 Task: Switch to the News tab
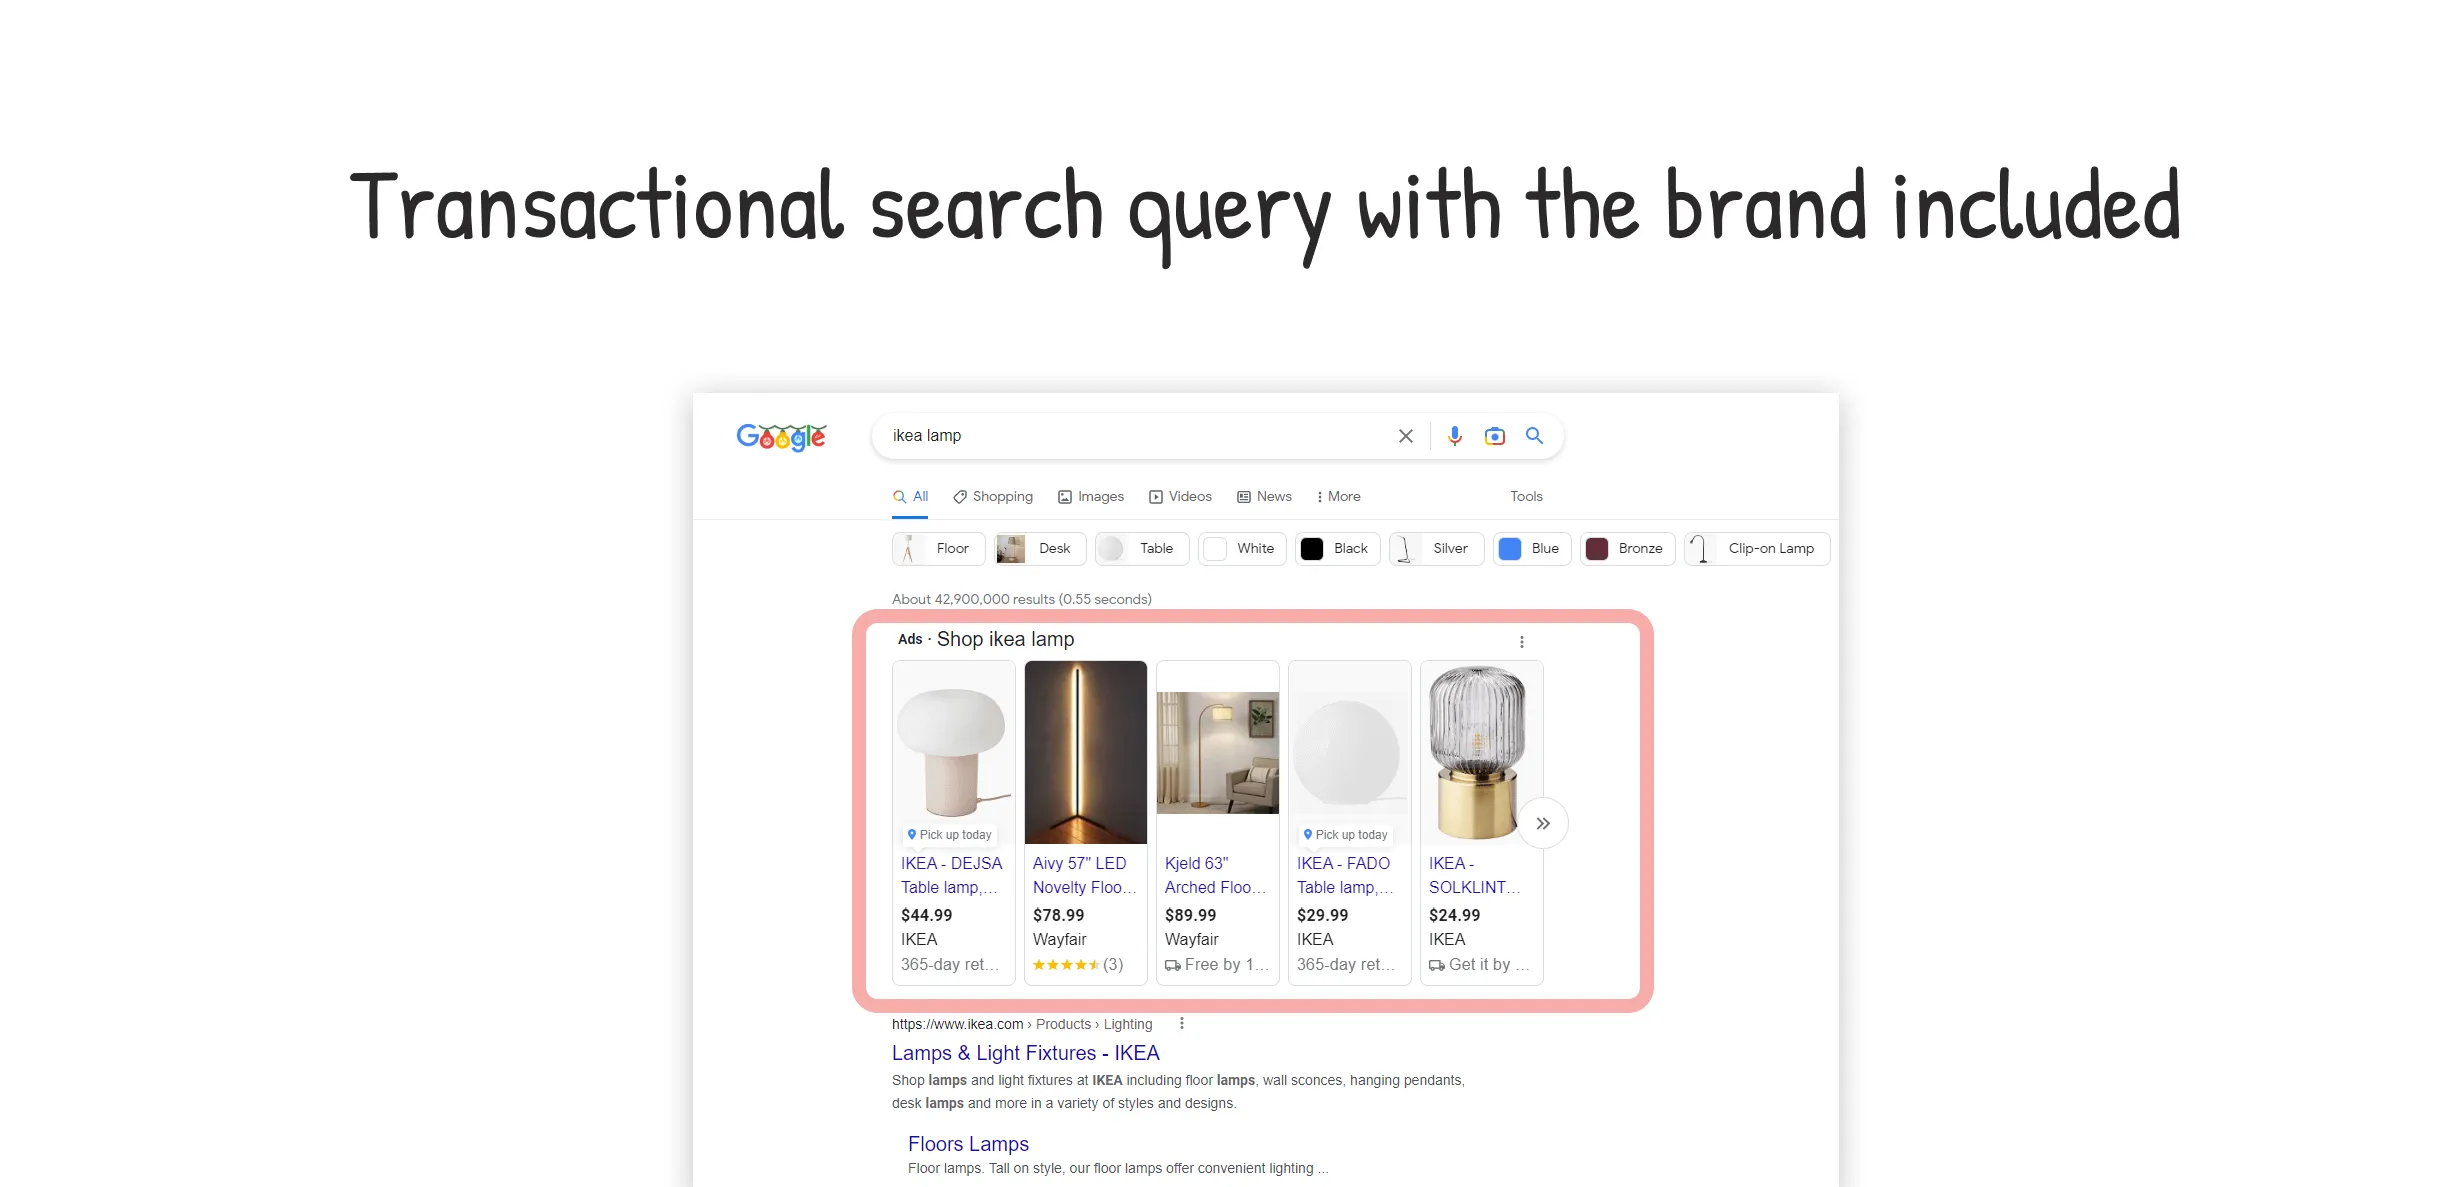point(1264,497)
